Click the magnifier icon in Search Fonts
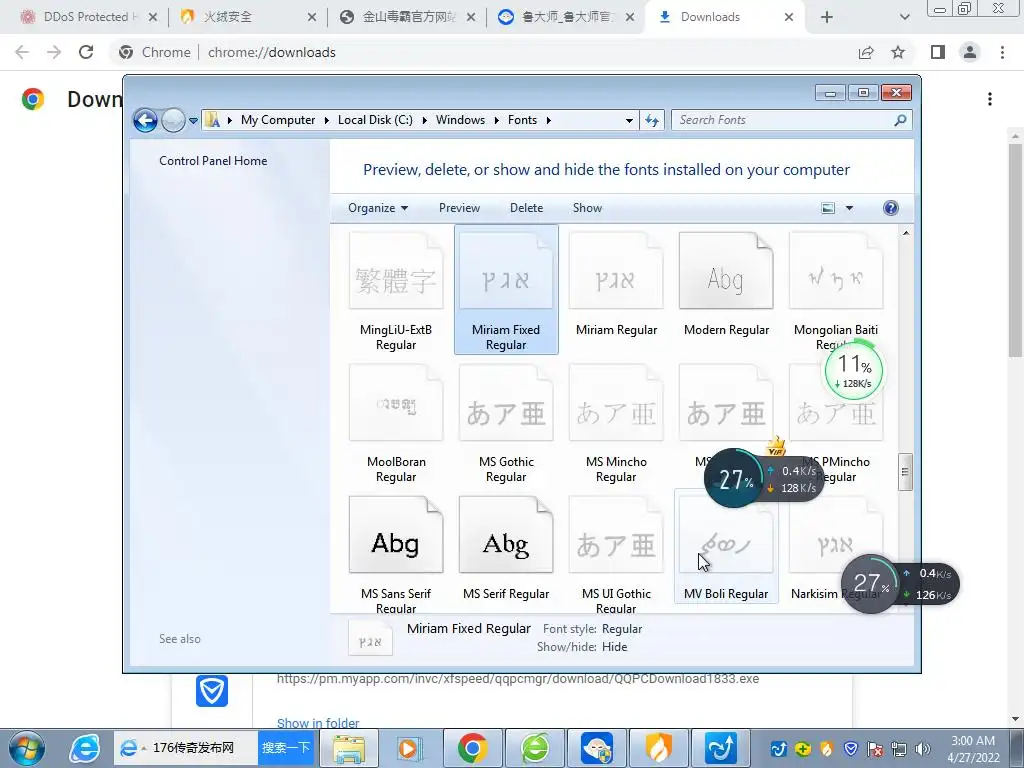Screen dimensions: 1024x768 tap(901, 120)
